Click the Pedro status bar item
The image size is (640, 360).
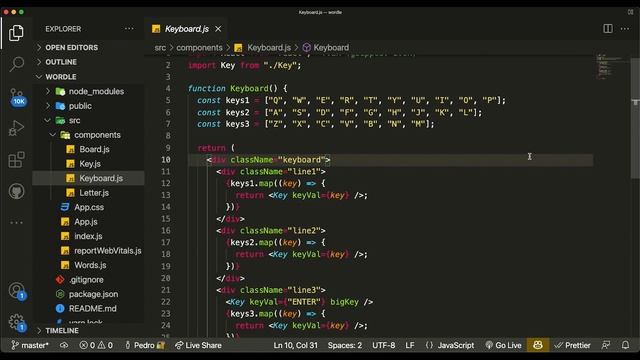pos(144,345)
